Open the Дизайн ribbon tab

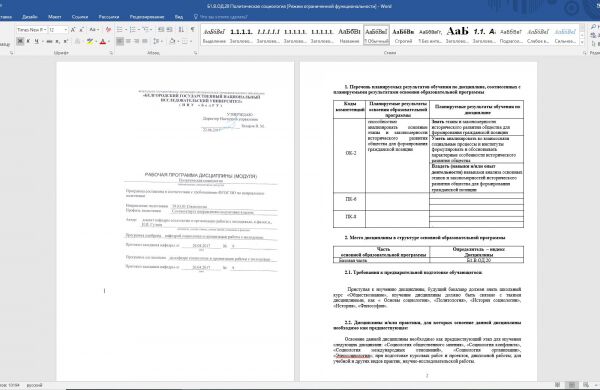pyautogui.click(x=29, y=17)
